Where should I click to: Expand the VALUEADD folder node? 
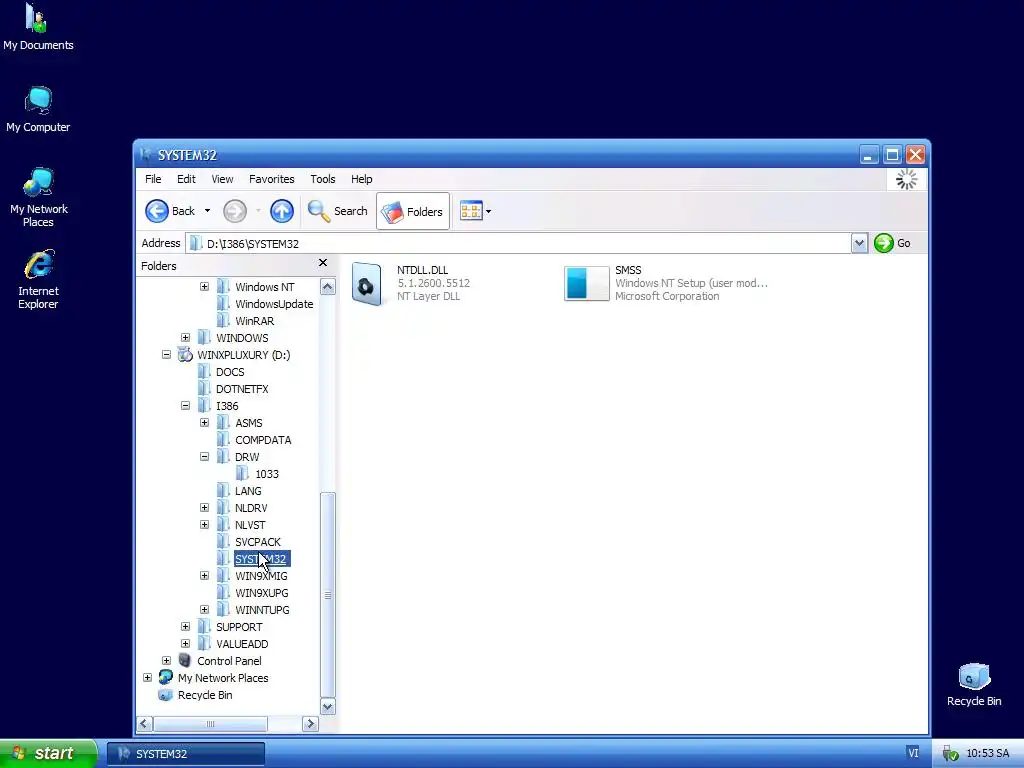[x=185, y=643]
